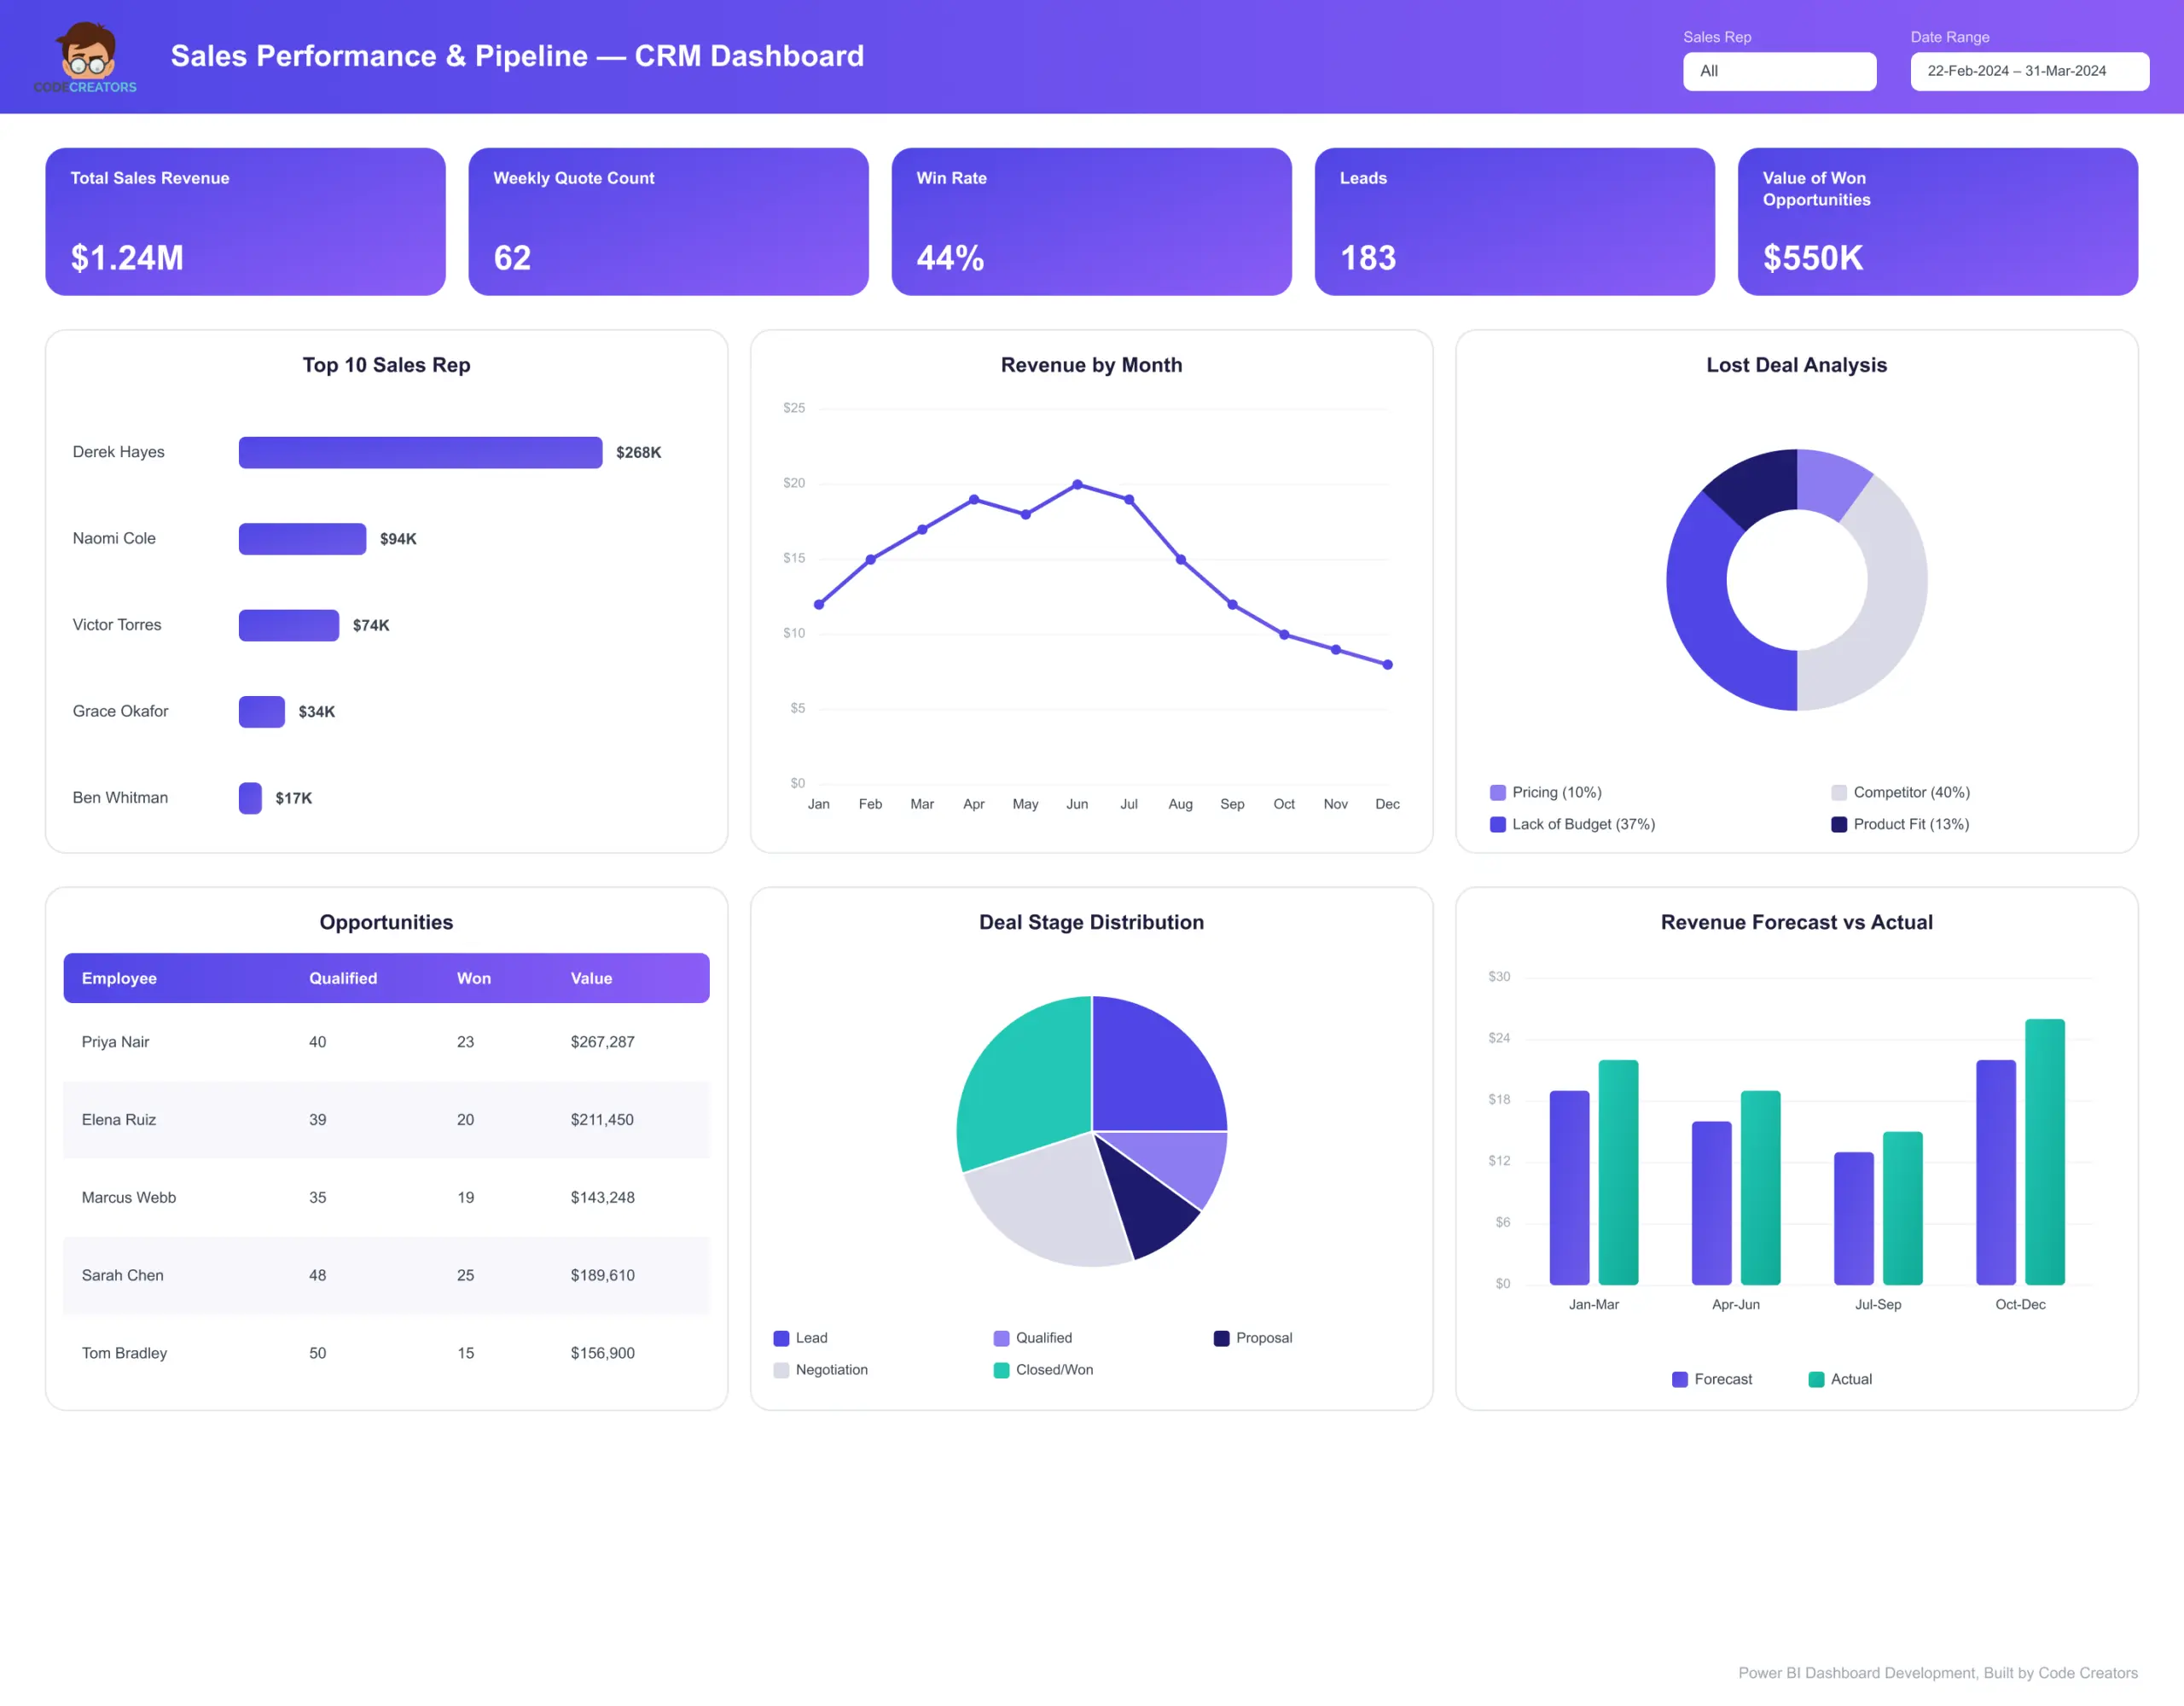
Task: Toggle Closed/Won legend swatch
Action: click(1001, 1370)
